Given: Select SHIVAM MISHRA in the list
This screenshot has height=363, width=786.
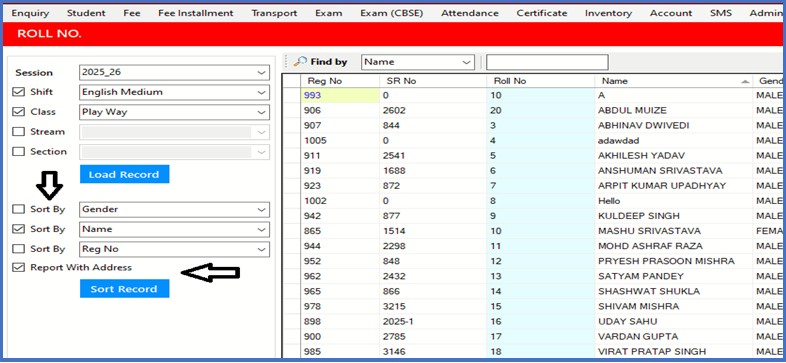Looking at the screenshot, I should pyautogui.click(x=674, y=306).
